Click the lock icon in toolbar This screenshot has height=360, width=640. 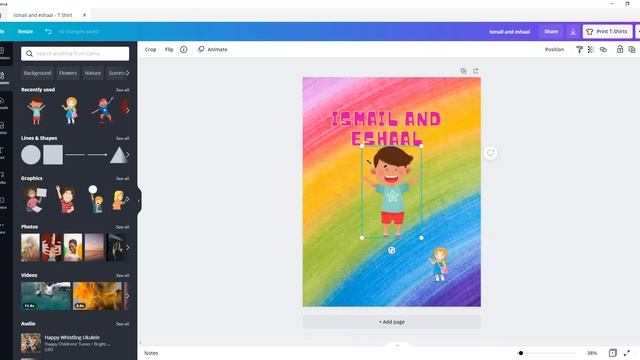point(620,49)
